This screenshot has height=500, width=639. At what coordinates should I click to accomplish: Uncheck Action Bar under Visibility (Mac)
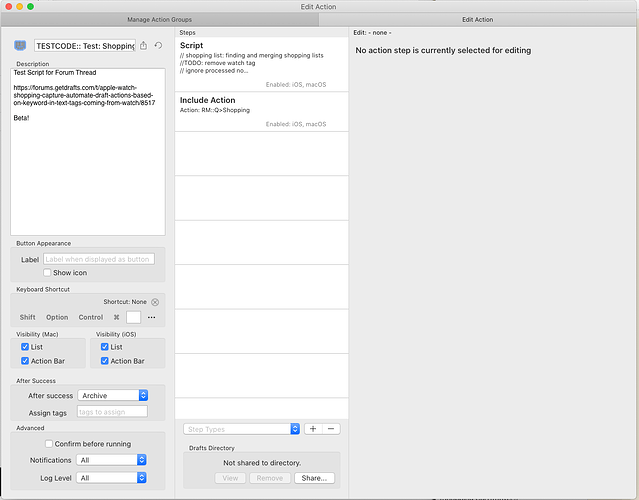pos(25,361)
